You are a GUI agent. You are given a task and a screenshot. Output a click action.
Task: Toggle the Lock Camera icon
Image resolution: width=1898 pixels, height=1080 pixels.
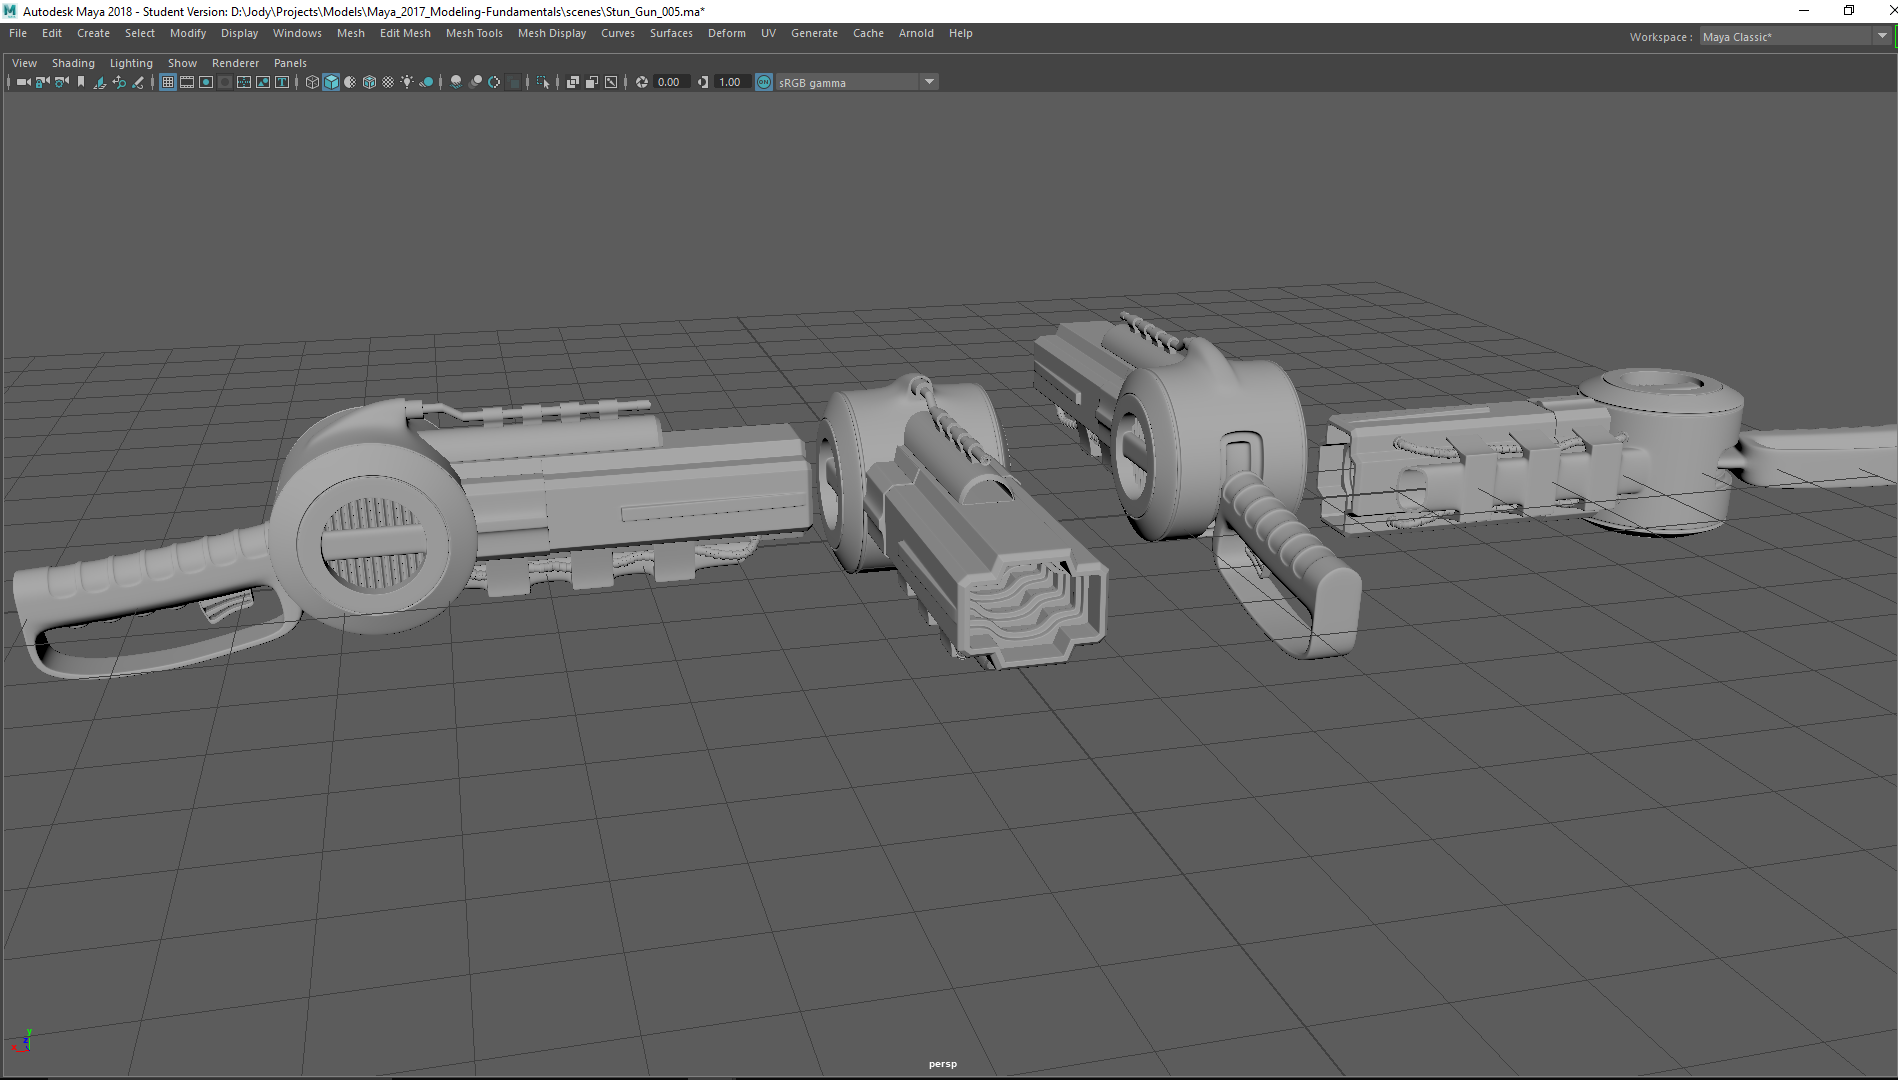pyautogui.click(x=42, y=82)
